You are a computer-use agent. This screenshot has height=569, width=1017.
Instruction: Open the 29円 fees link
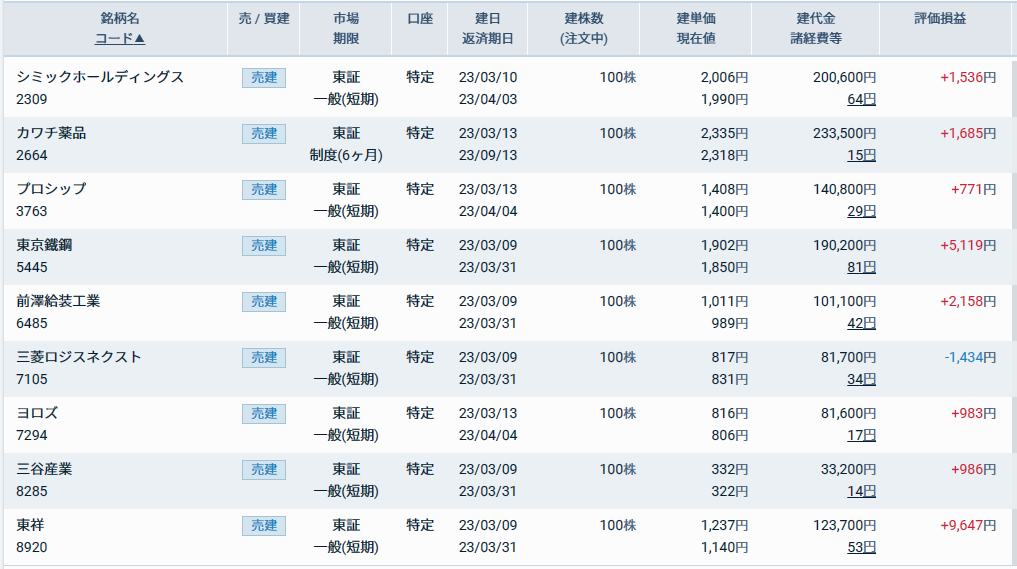pos(861,211)
